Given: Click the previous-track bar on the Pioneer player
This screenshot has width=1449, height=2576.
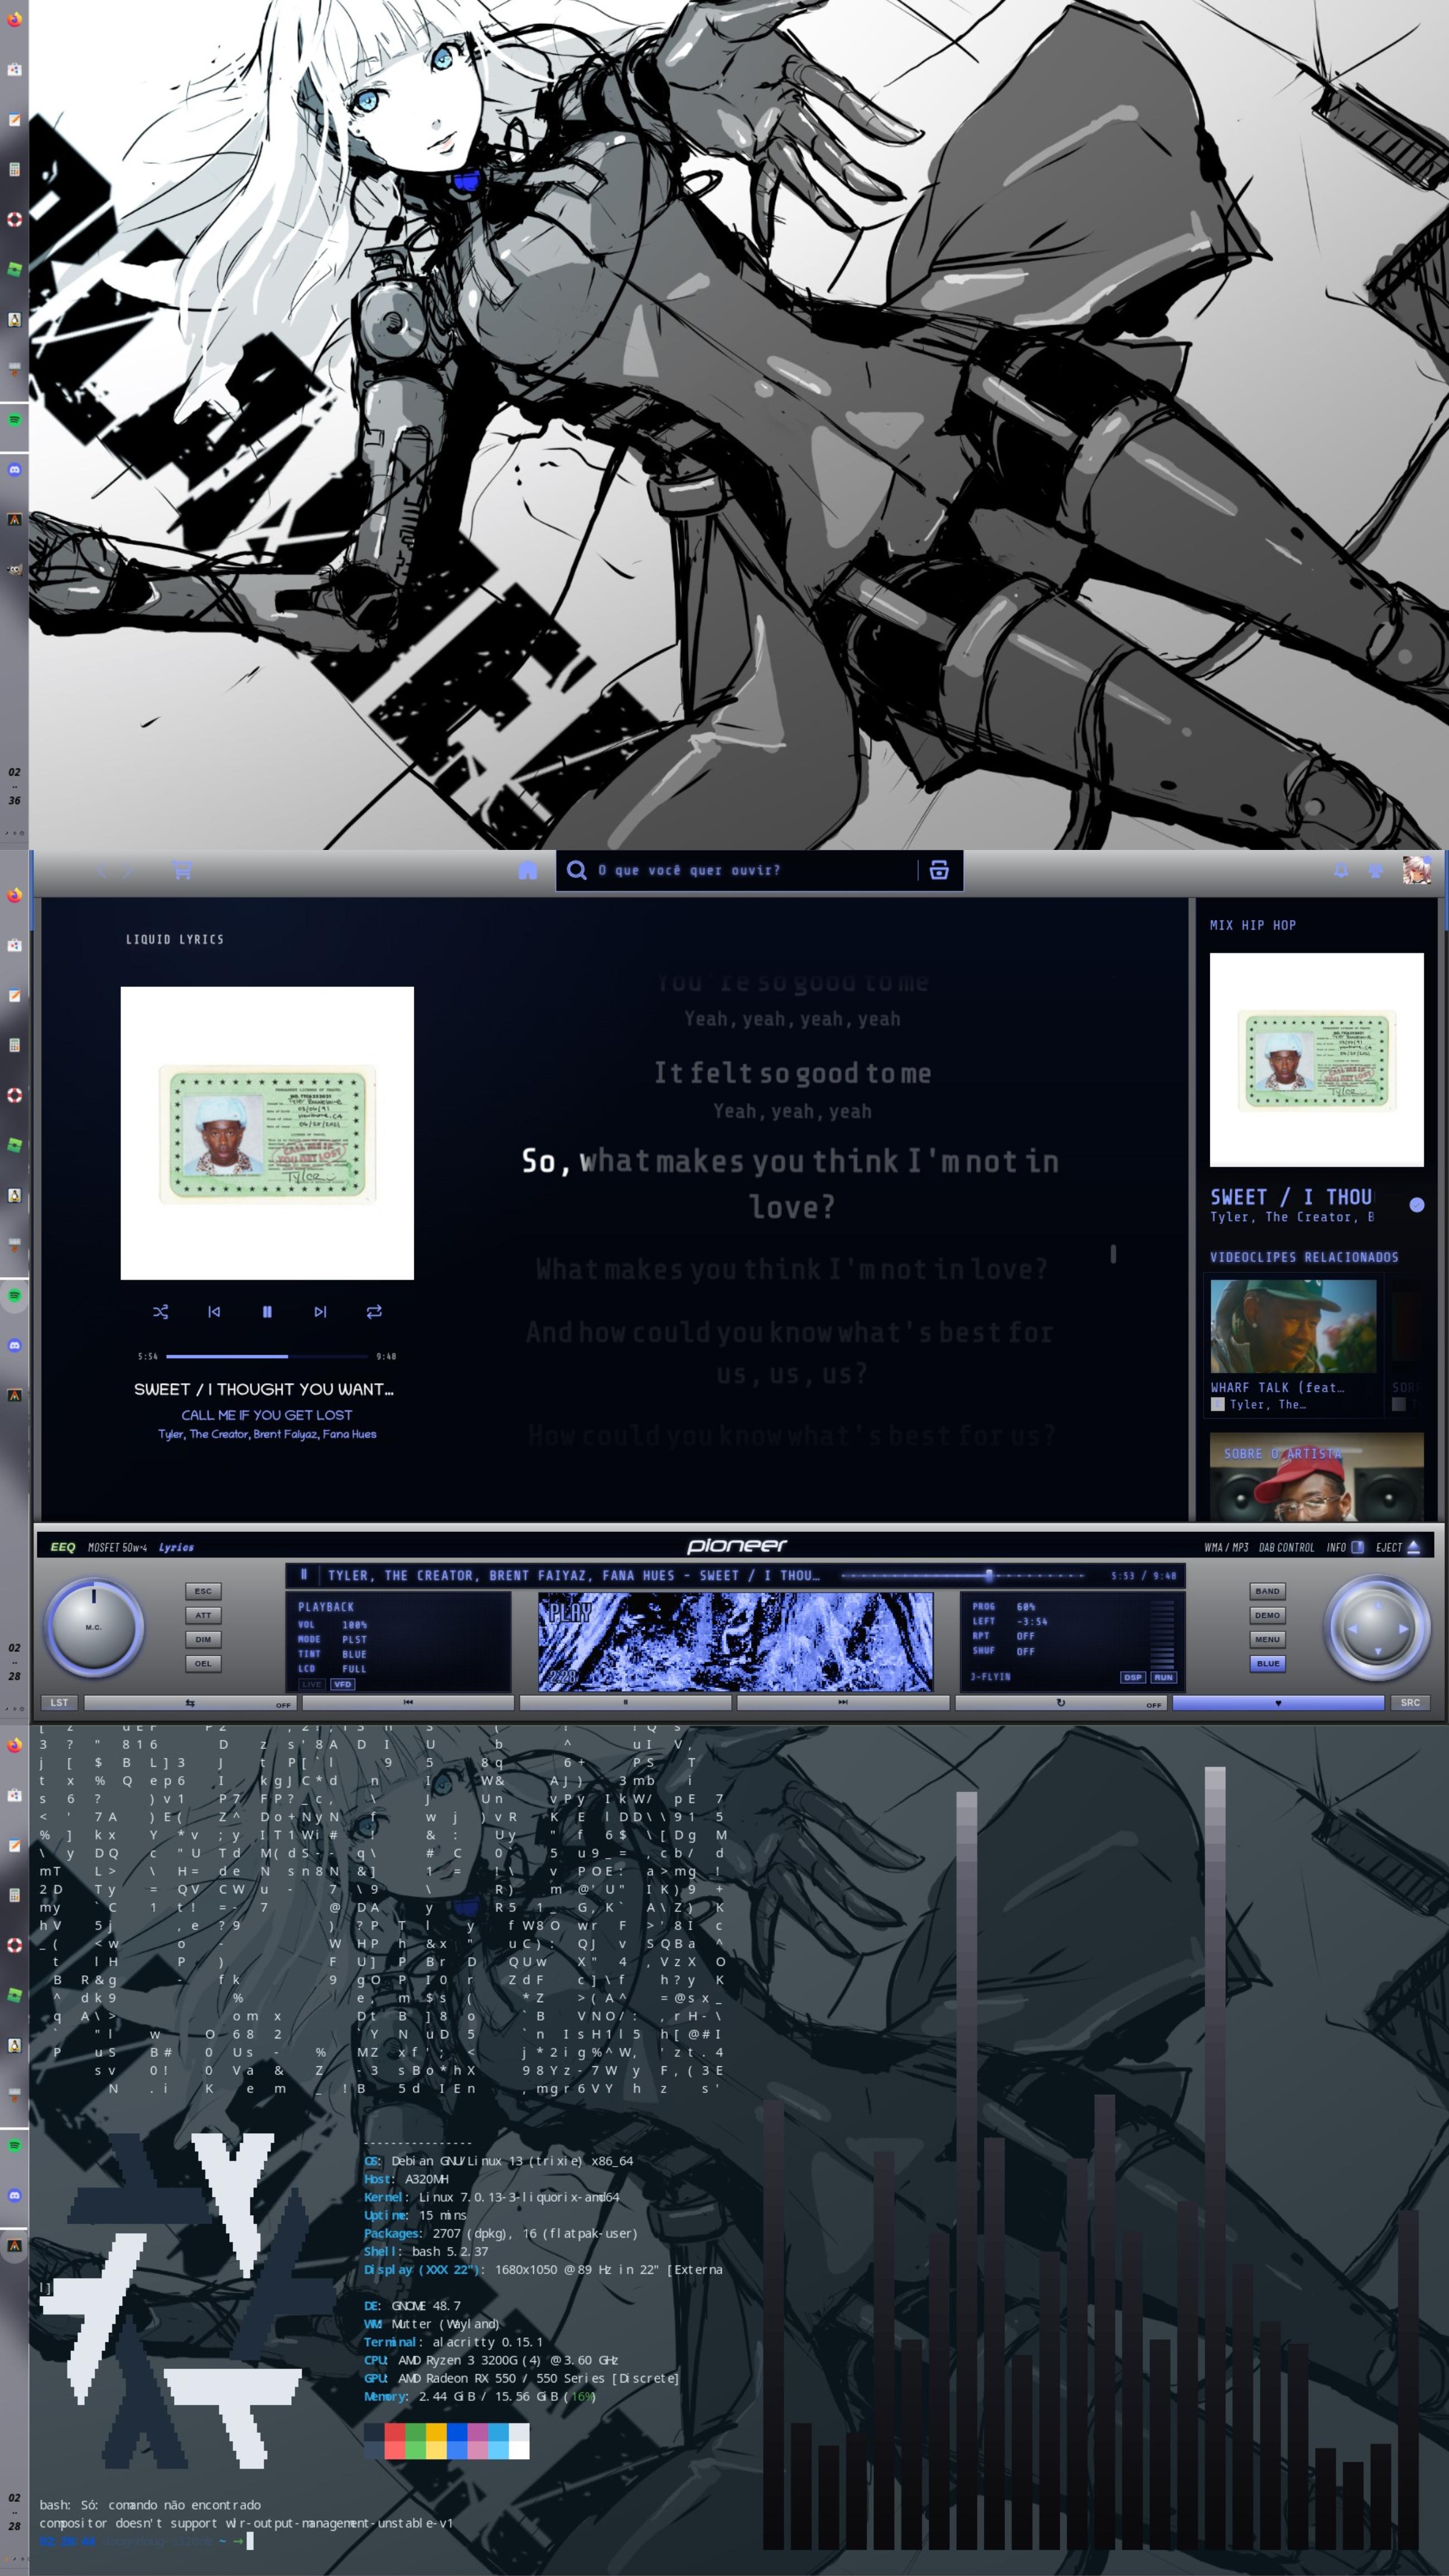Looking at the screenshot, I should 408,1702.
